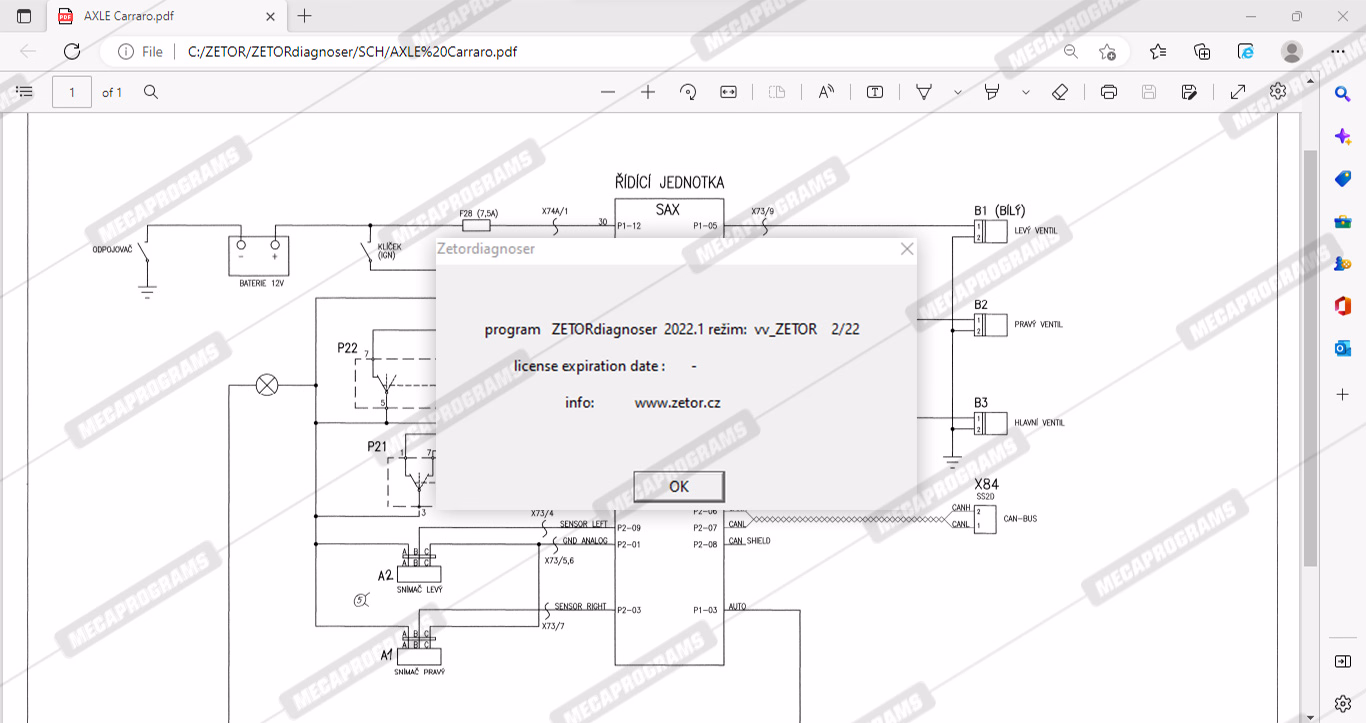Viewport: 1366px width, 723px height.
Task: Click the 'ŘÍDÍCÍ JEDNOTKA' schematic heading
Action: (x=669, y=182)
